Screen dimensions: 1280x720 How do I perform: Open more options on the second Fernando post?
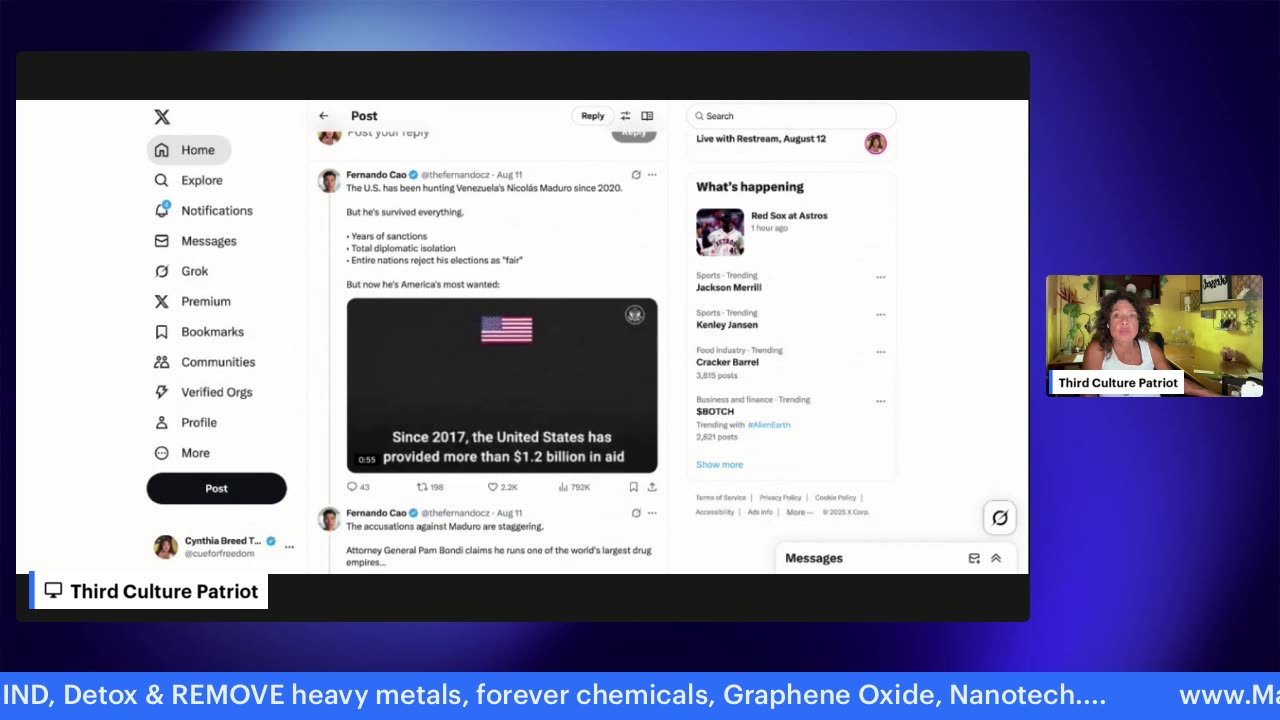click(652, 513)
